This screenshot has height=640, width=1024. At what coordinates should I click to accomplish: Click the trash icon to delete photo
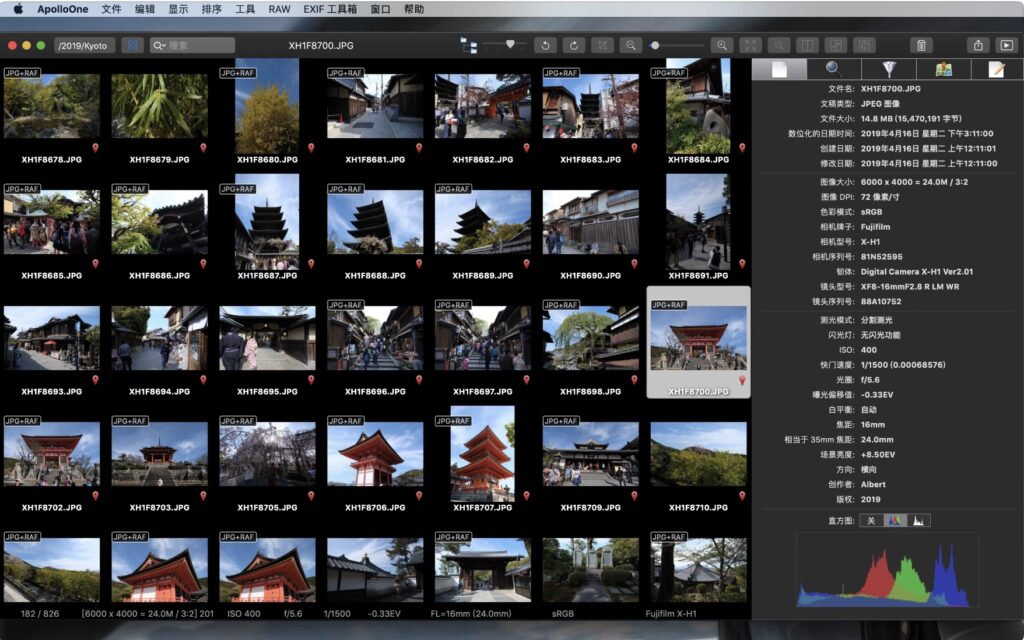point(921,45)
